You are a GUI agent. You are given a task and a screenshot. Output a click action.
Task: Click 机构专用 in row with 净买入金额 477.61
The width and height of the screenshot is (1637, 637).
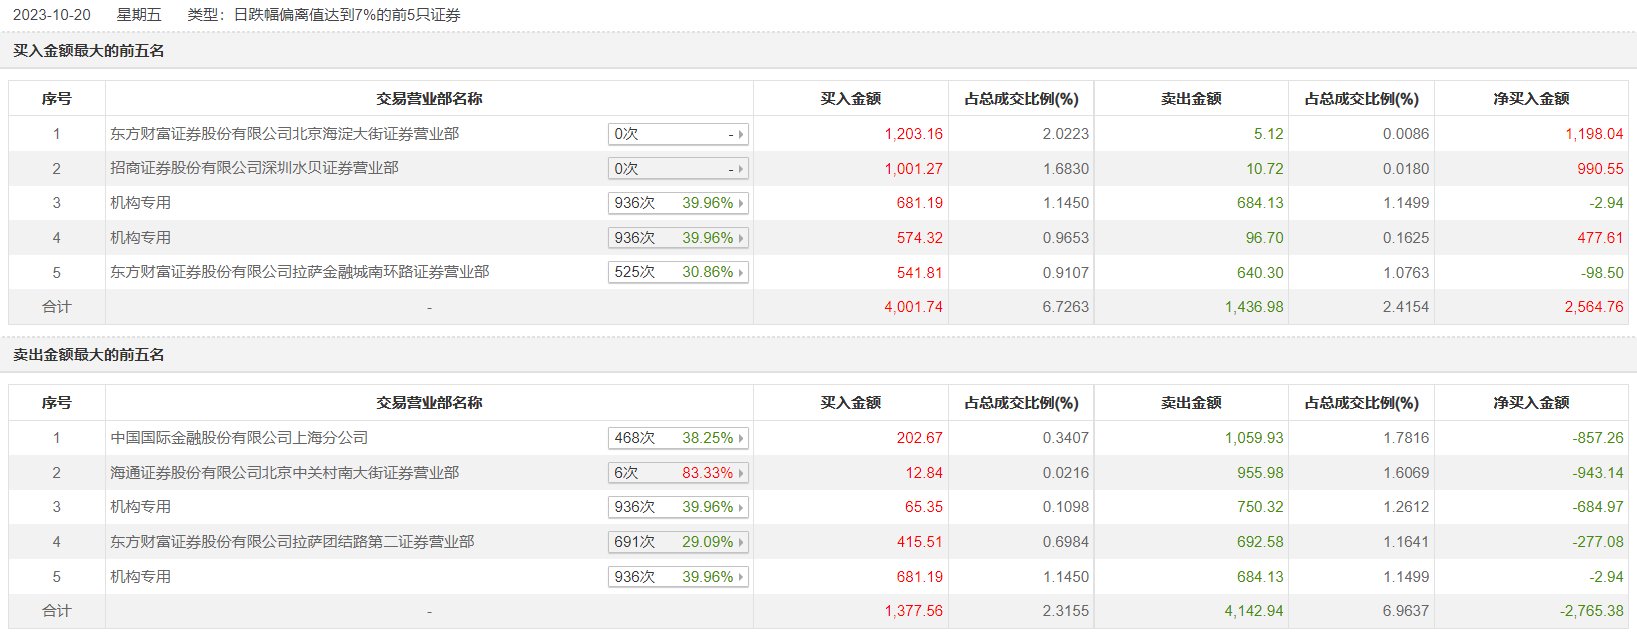pos(140,238)
